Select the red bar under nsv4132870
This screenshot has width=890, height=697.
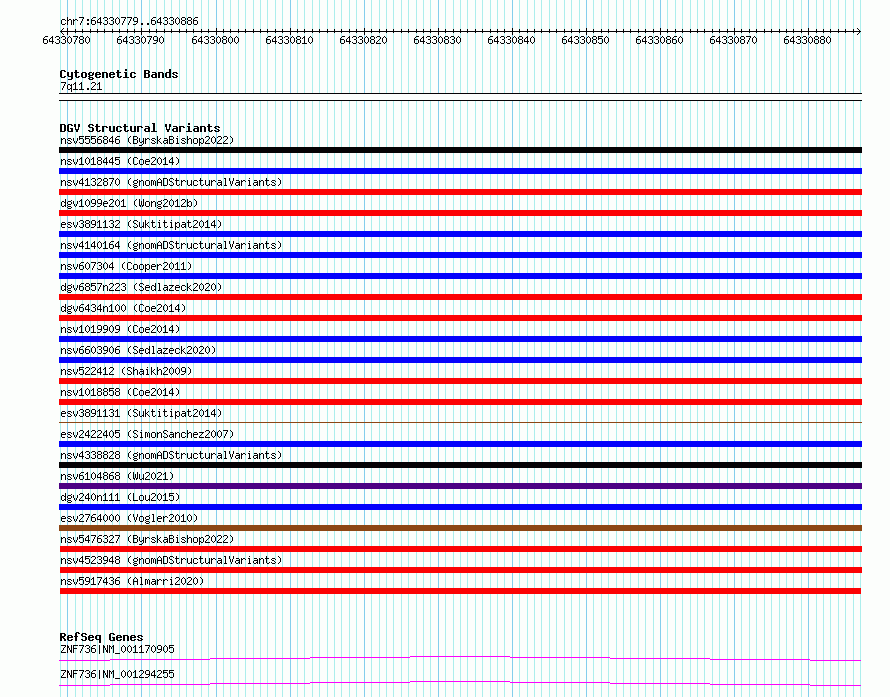(x=460, y=192)
